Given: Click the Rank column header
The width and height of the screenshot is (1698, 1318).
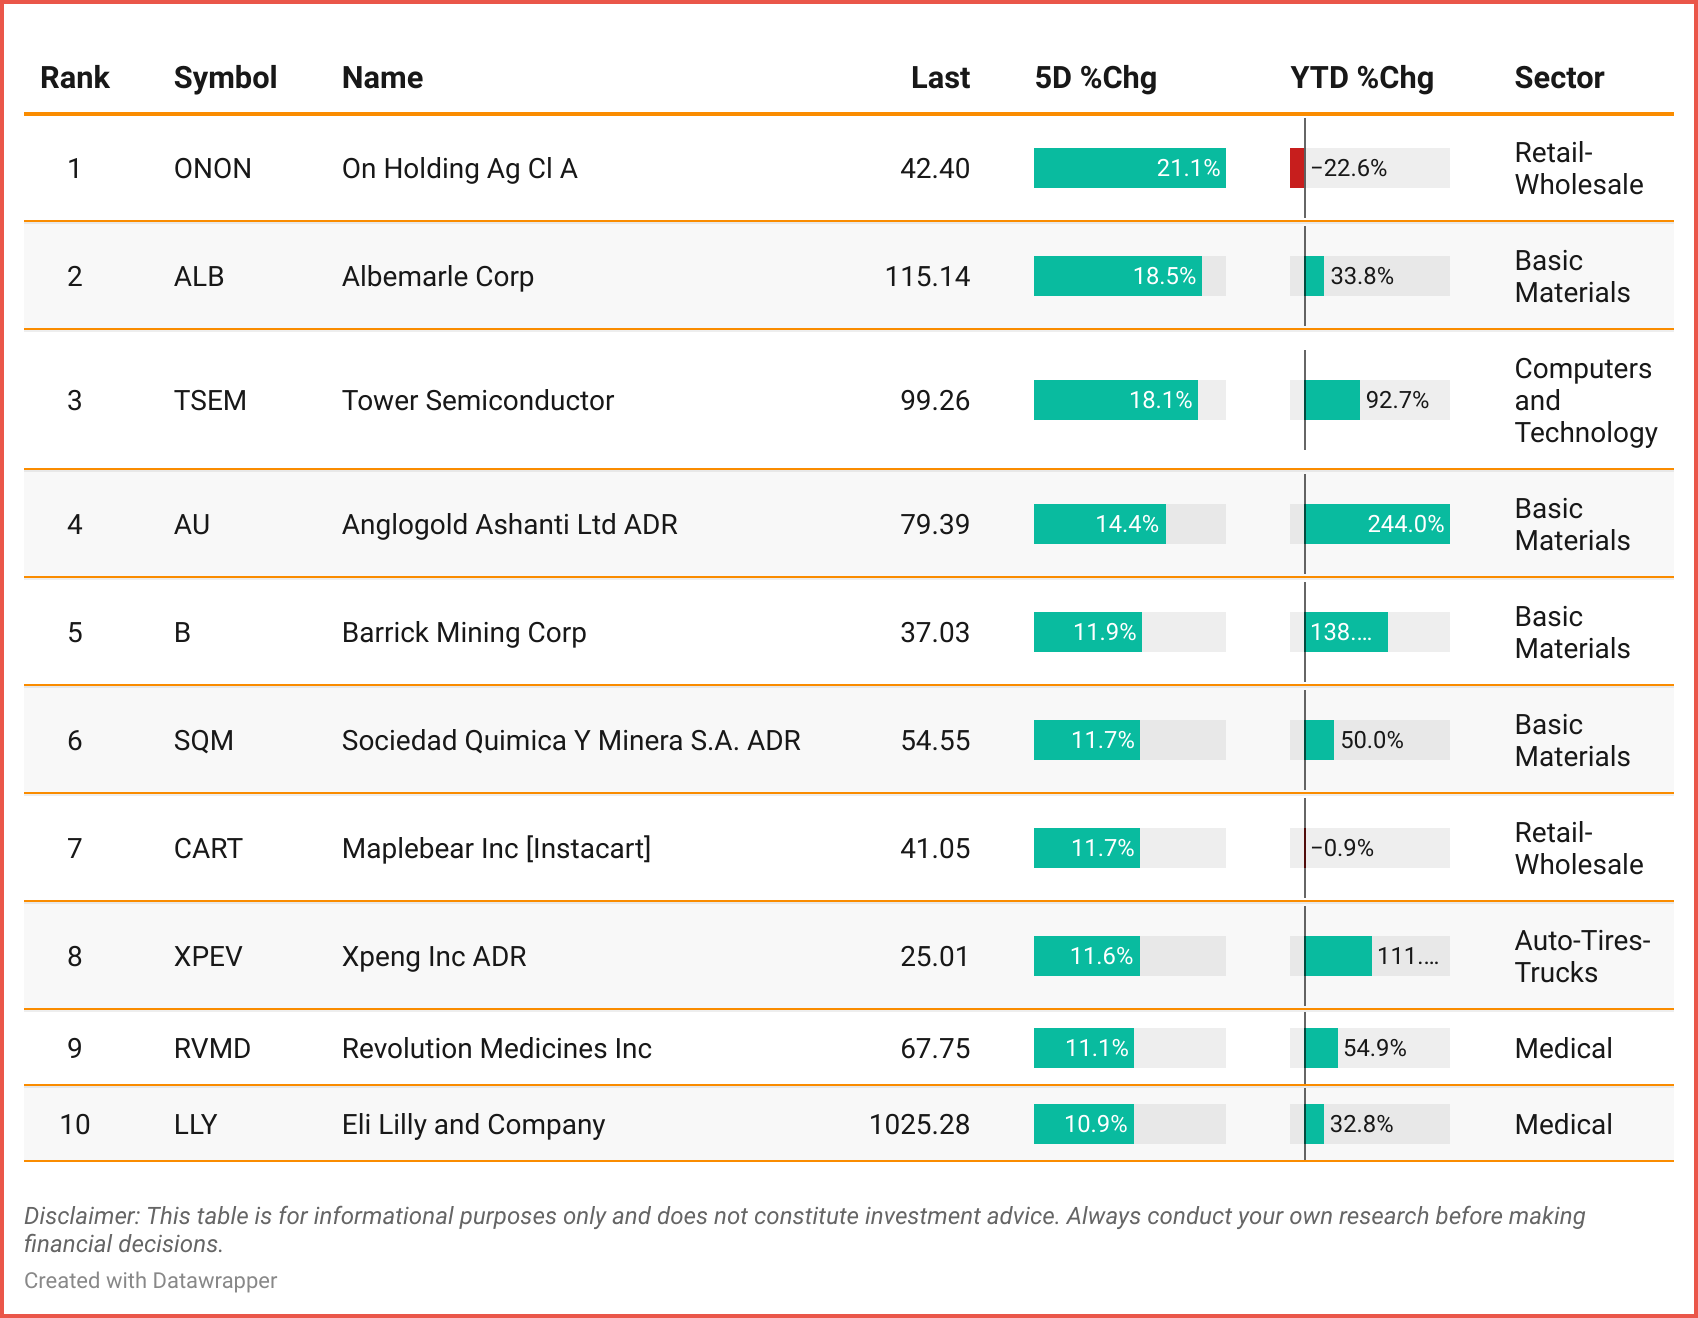Looking at the screenshot, I should pyautogui.click(x=74, y=78).
